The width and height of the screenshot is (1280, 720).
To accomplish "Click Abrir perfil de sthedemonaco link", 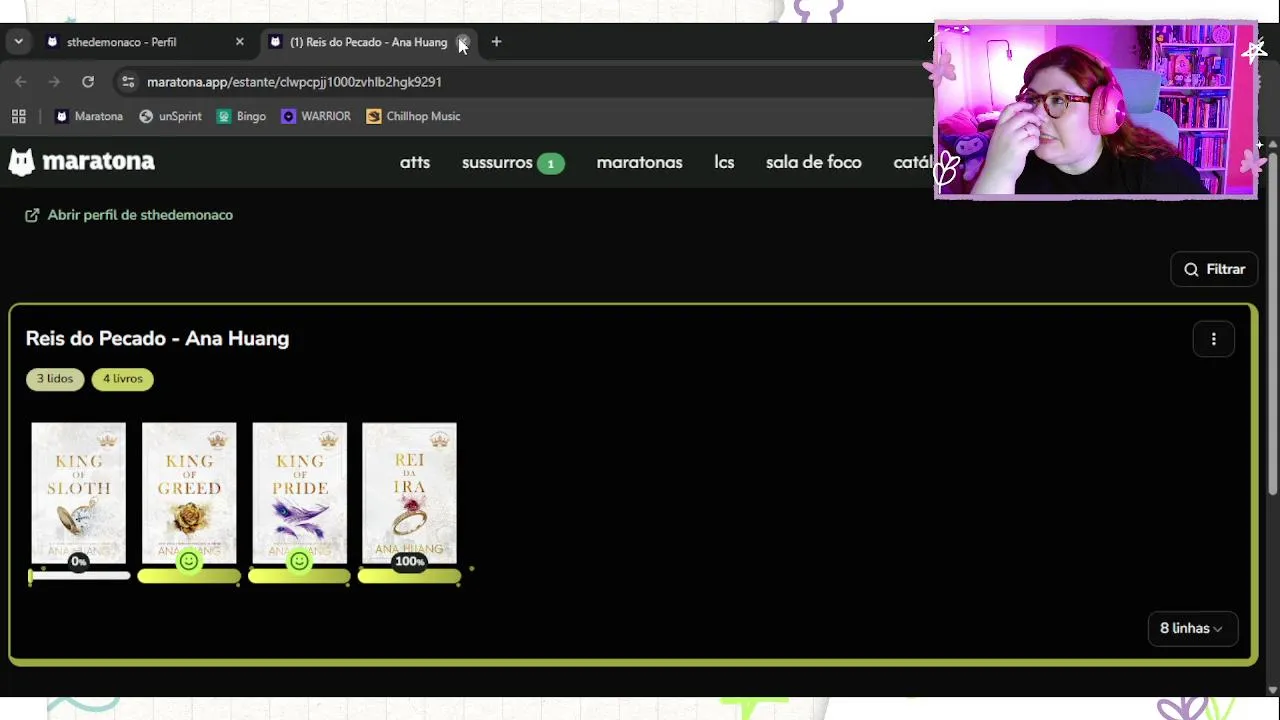I will (140, 215).
